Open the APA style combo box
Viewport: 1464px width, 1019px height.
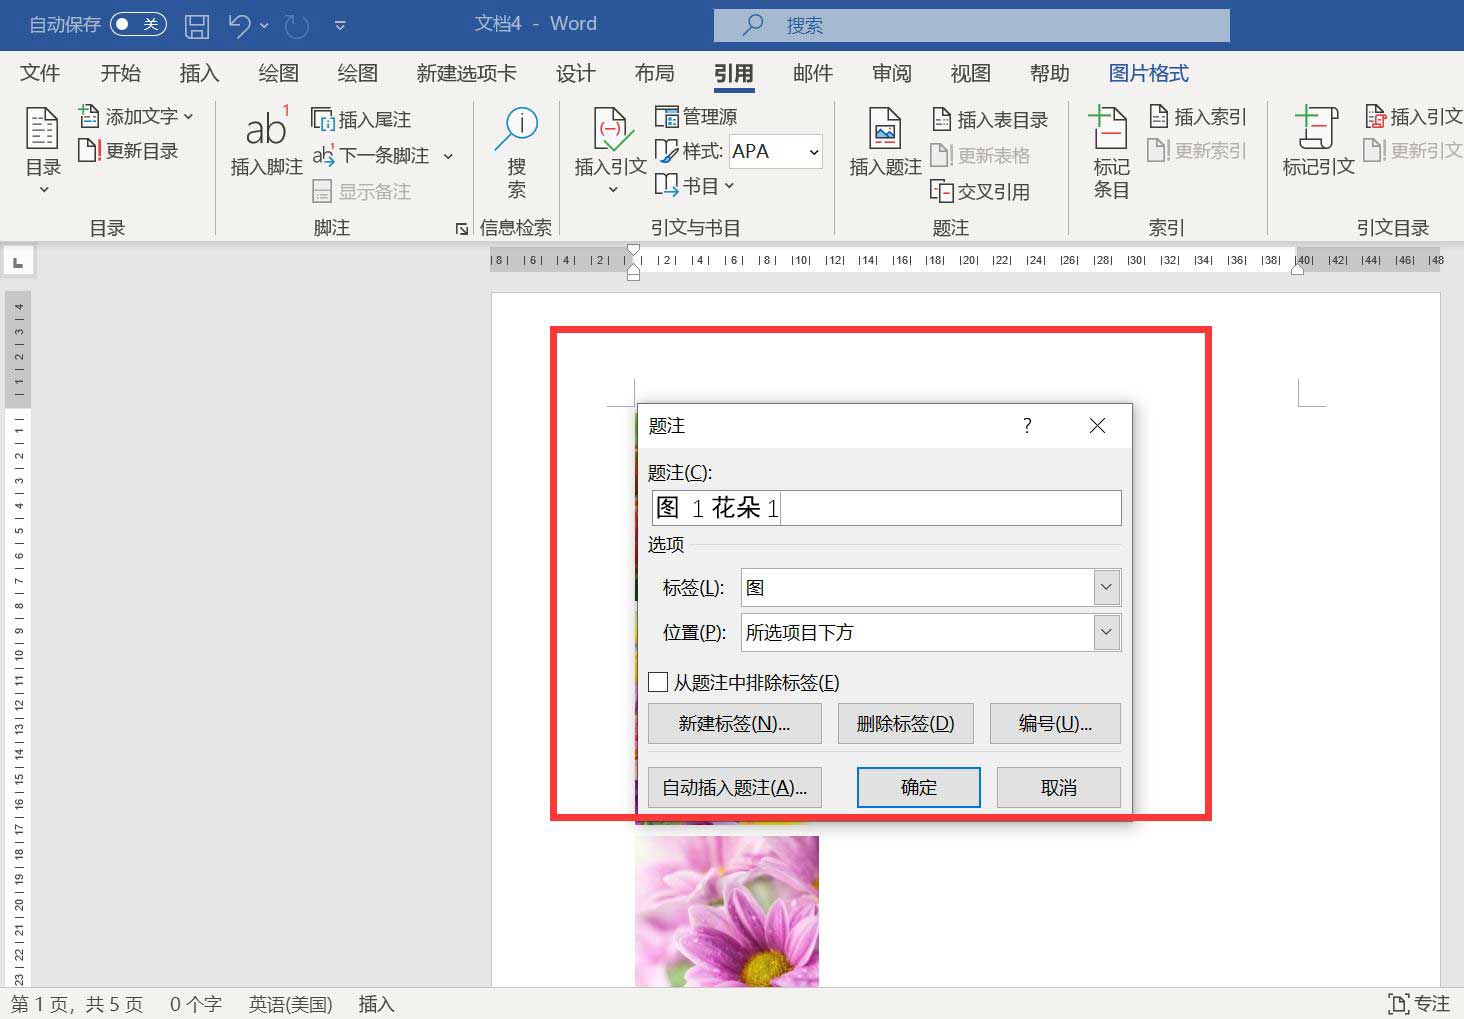[x=776, y=151]
